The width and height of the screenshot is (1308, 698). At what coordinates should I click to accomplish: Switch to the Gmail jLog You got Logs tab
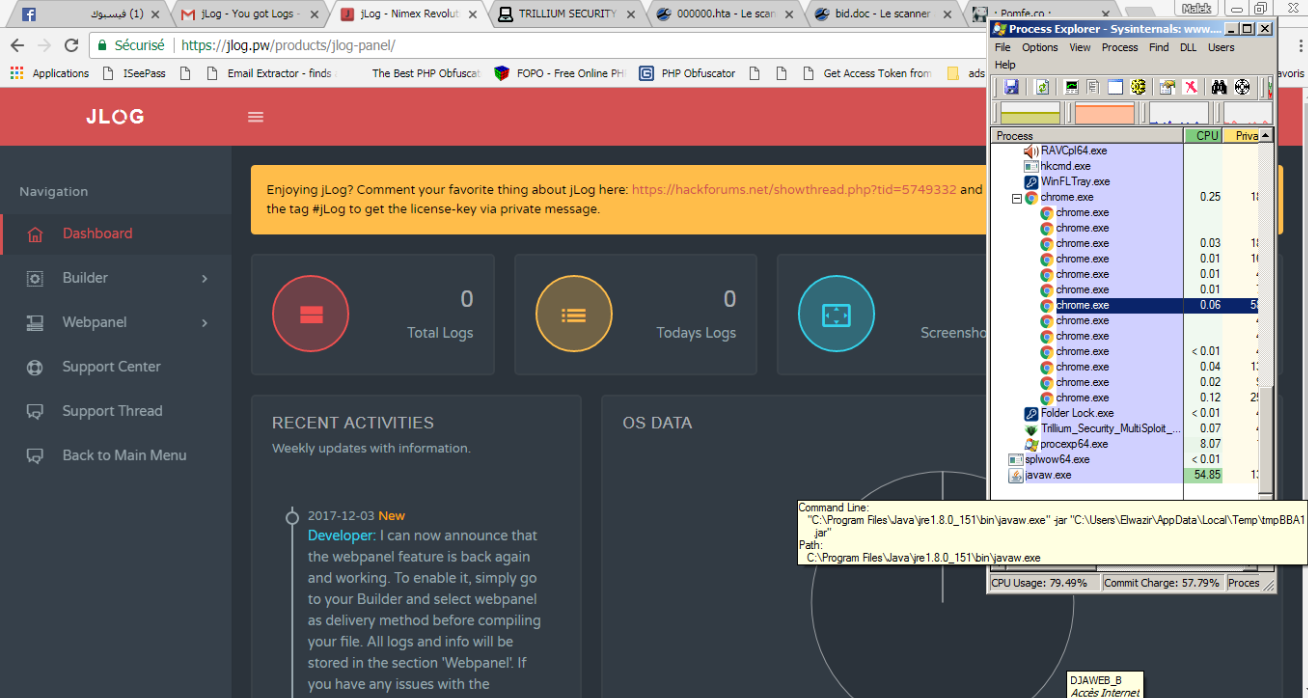click(x=250, y=14)
